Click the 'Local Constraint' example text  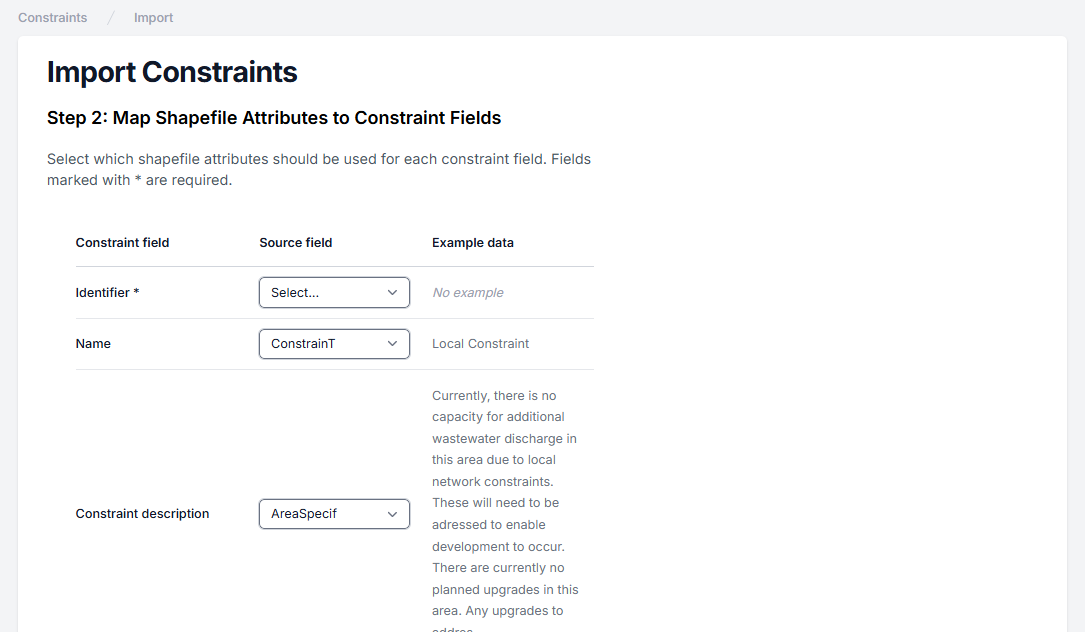pos(480,344)
